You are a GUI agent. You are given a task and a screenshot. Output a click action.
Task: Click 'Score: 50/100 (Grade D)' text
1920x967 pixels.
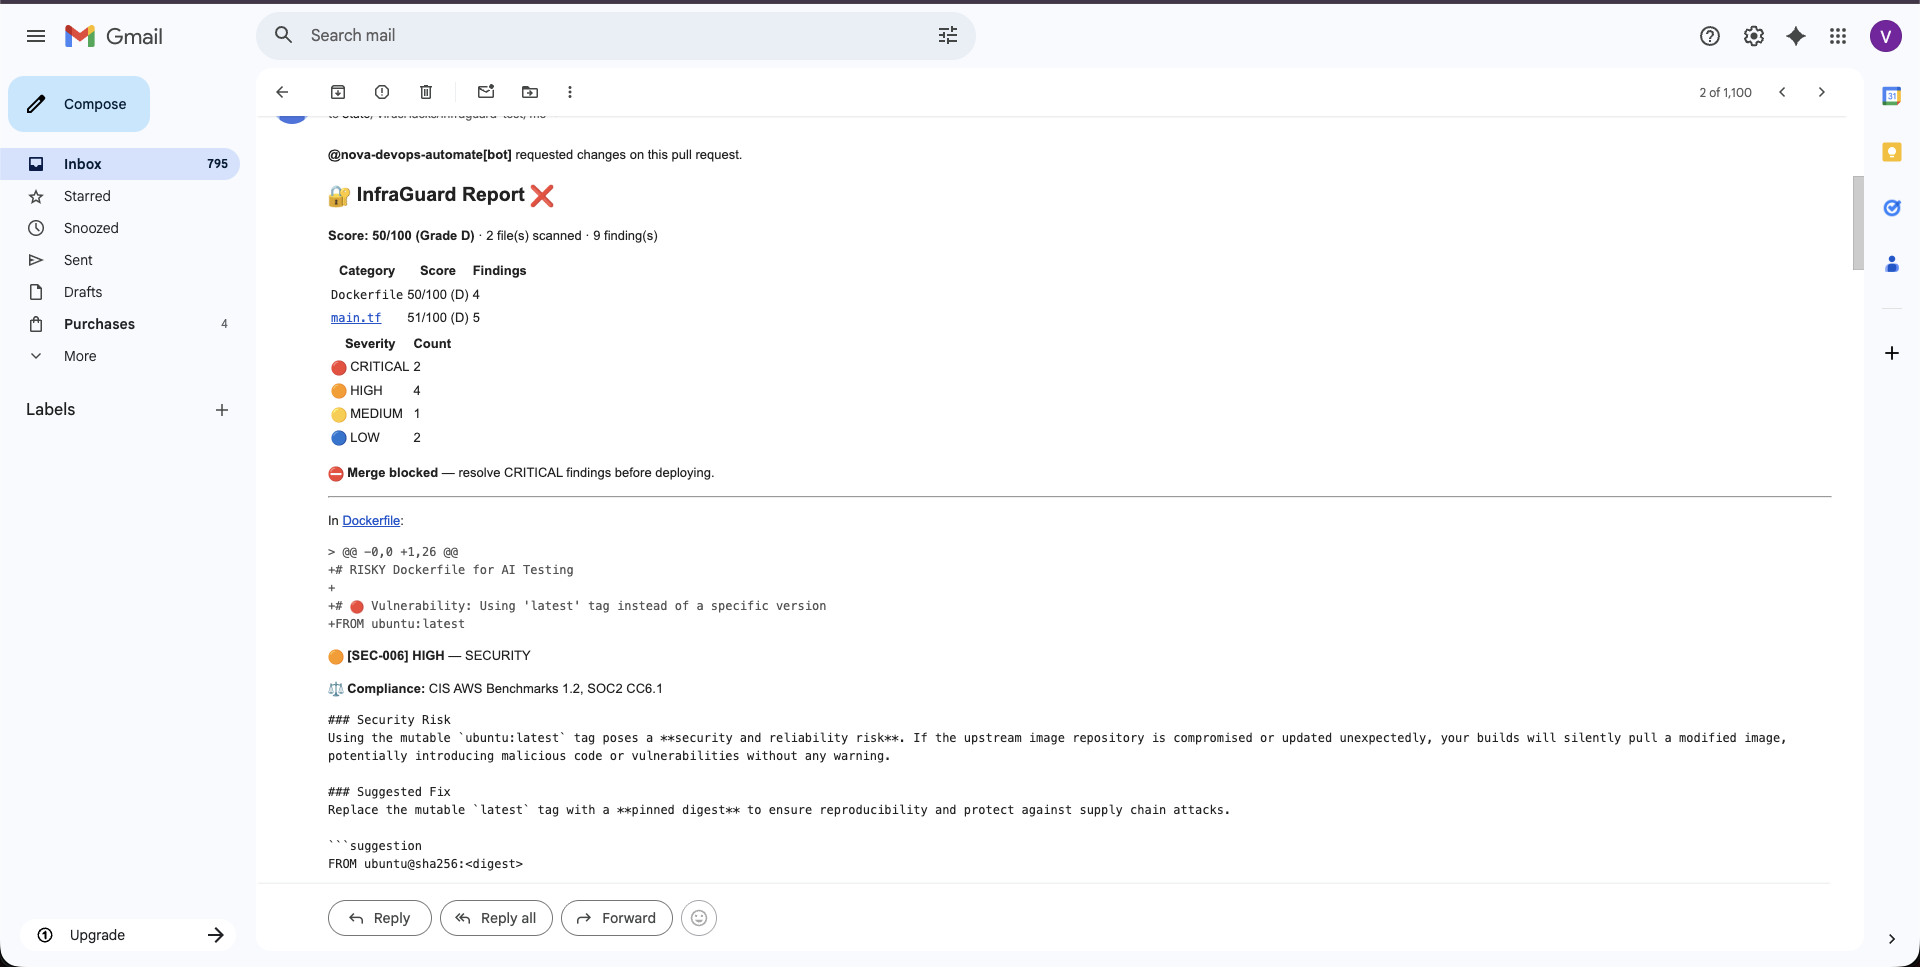pyautogui.click(x=401, y=236)
